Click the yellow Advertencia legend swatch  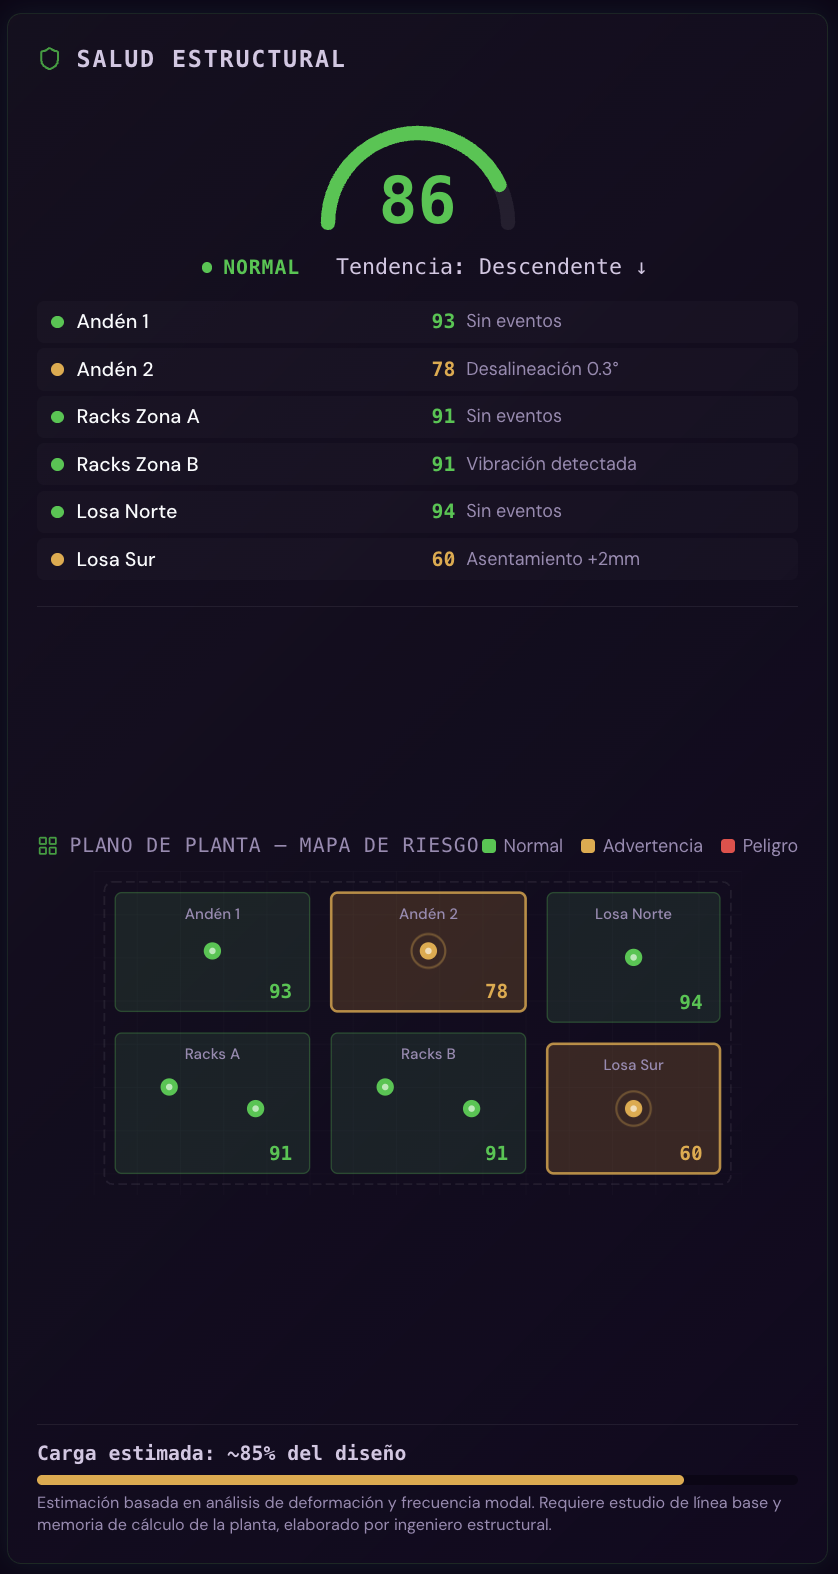(x=588, y=846)
